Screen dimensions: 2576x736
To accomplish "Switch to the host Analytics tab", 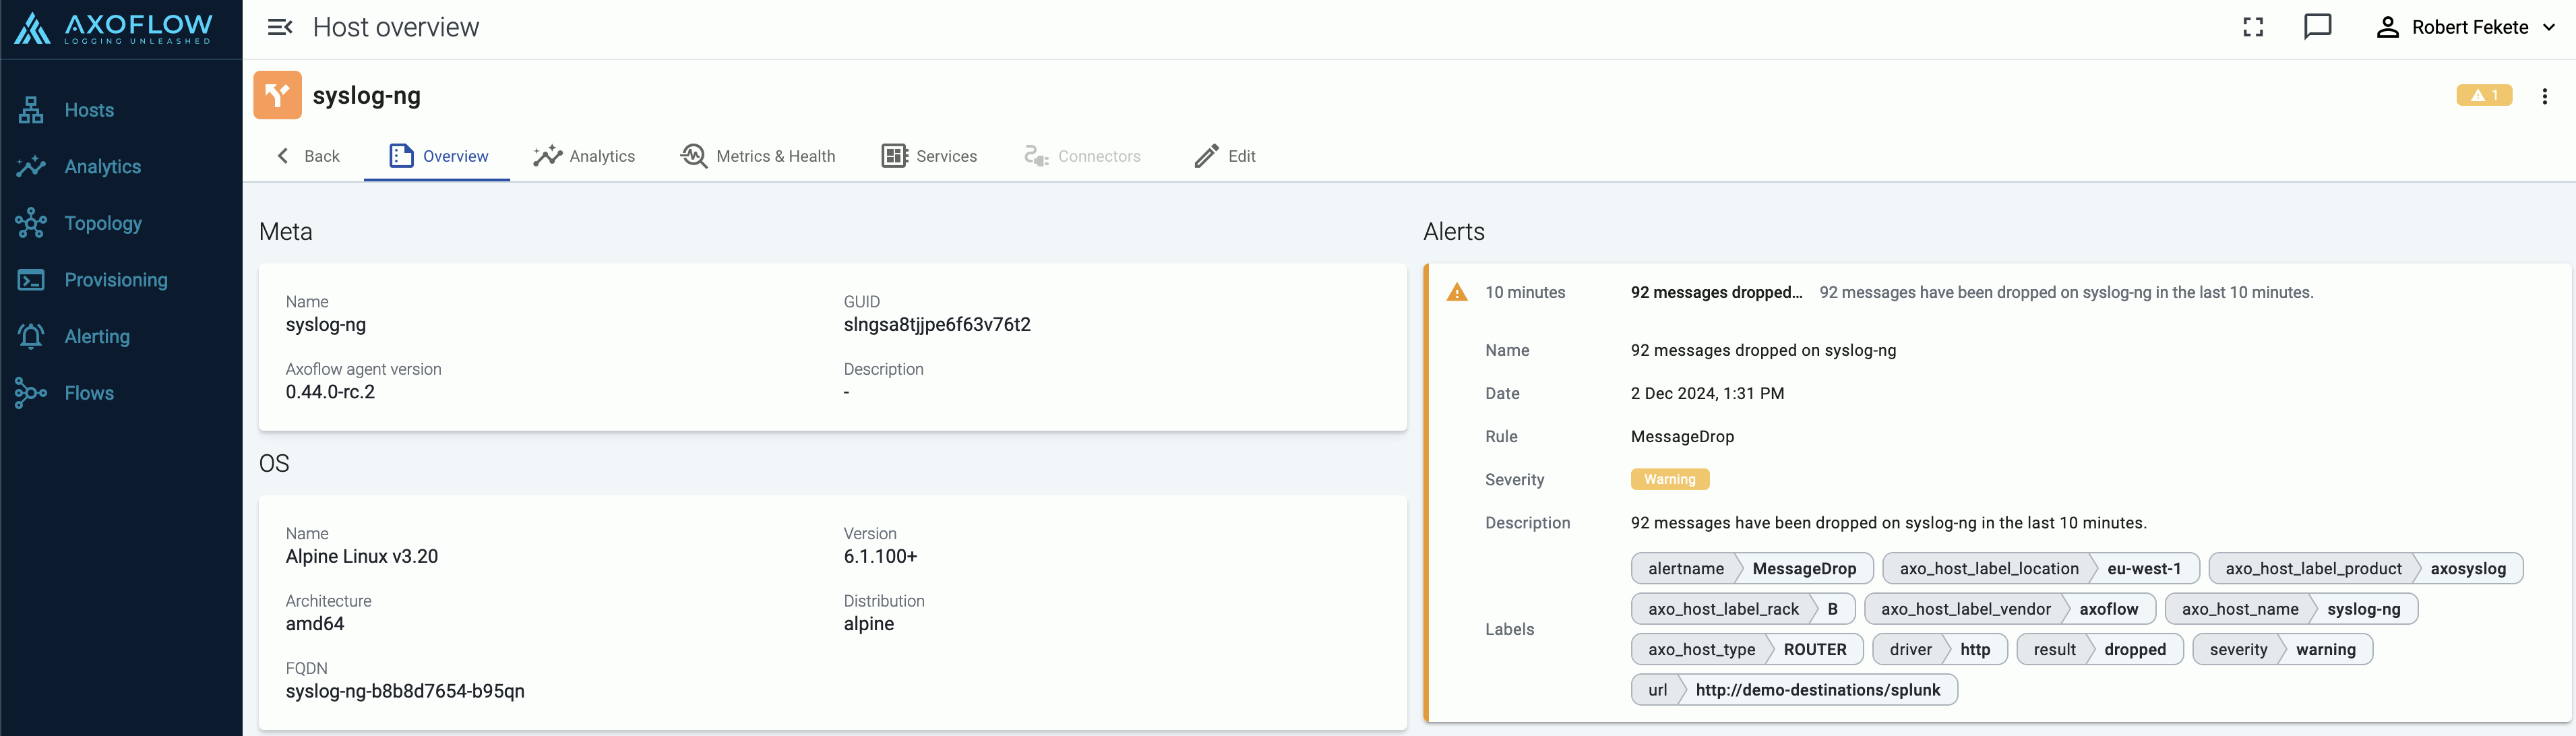I will (x=584, y=156).
